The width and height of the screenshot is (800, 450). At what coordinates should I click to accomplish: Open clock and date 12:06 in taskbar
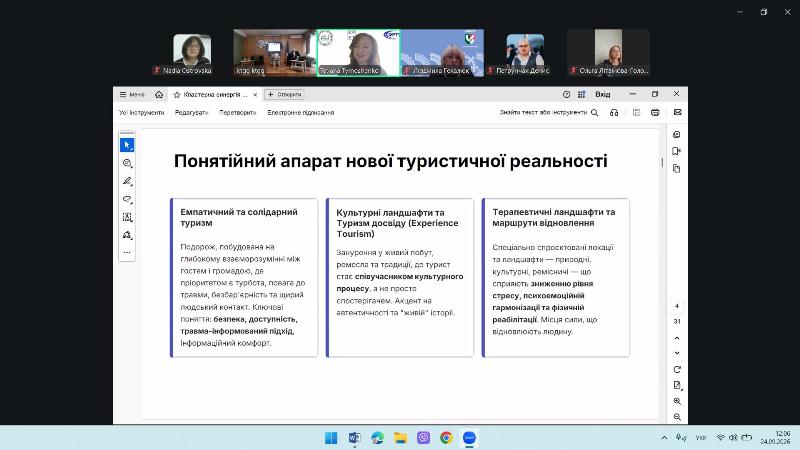[776, 438]
